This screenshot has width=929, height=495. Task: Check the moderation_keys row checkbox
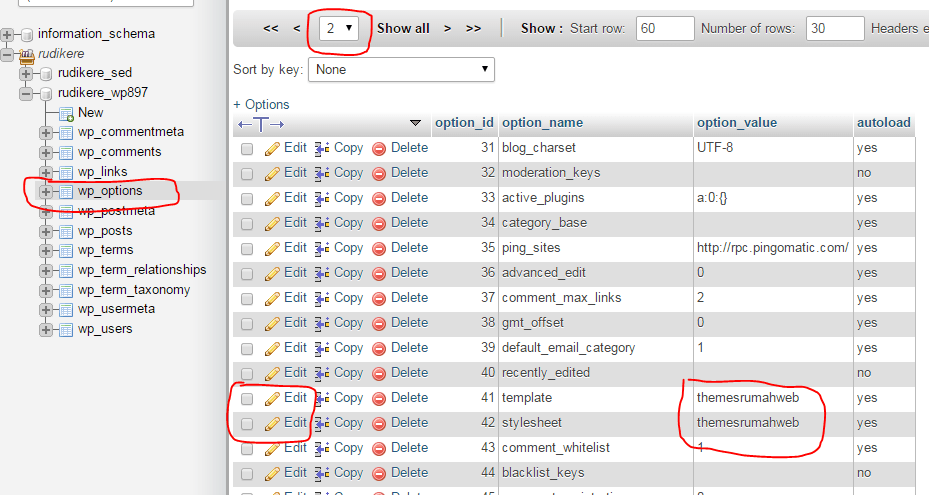click(x=247, y=174)
